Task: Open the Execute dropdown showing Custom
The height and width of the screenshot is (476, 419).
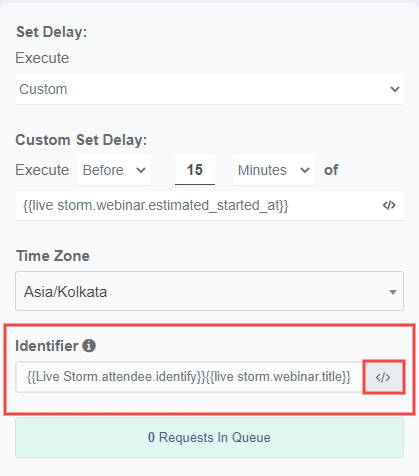Action: pos(209,89)
